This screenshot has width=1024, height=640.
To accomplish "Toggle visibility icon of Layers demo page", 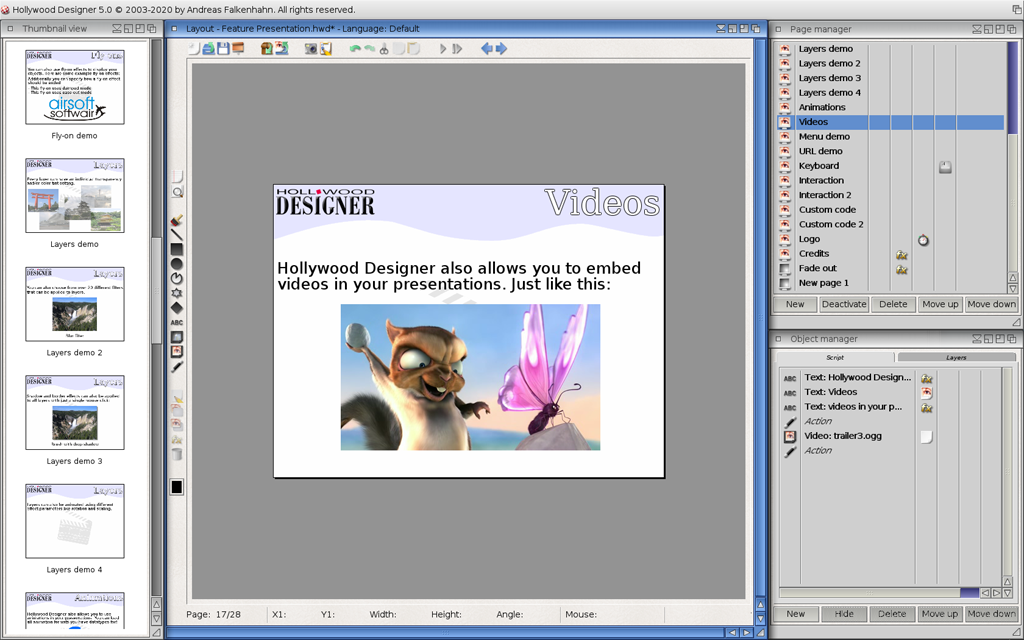I will pos(785,49).
